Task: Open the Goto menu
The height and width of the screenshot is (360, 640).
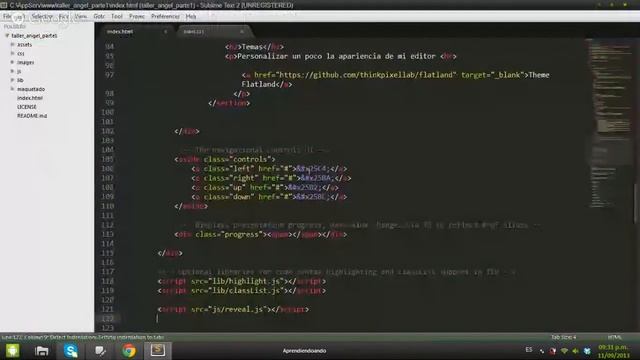Action: (99, 17)
